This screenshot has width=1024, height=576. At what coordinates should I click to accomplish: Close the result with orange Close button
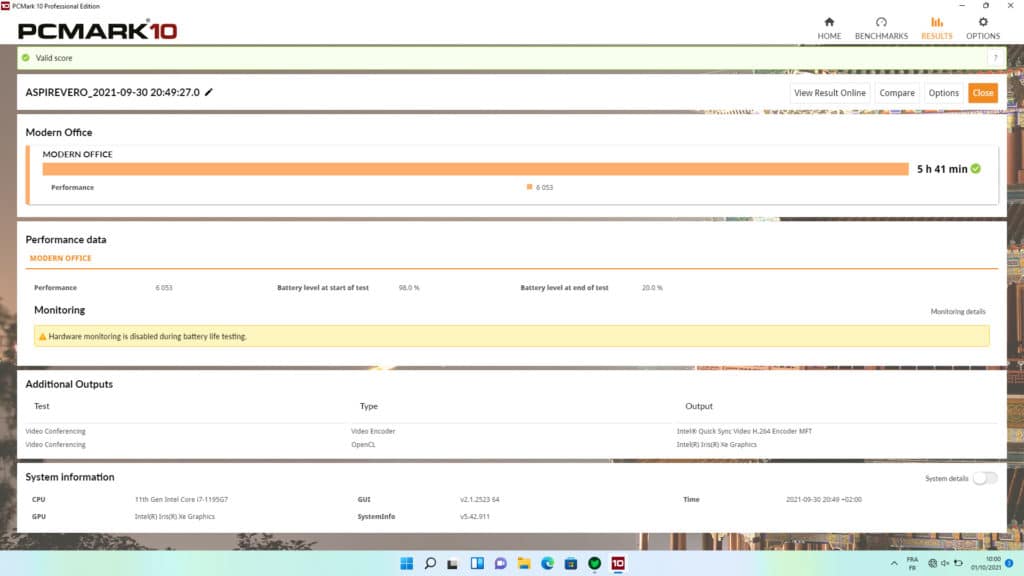[x=982, y=93]
